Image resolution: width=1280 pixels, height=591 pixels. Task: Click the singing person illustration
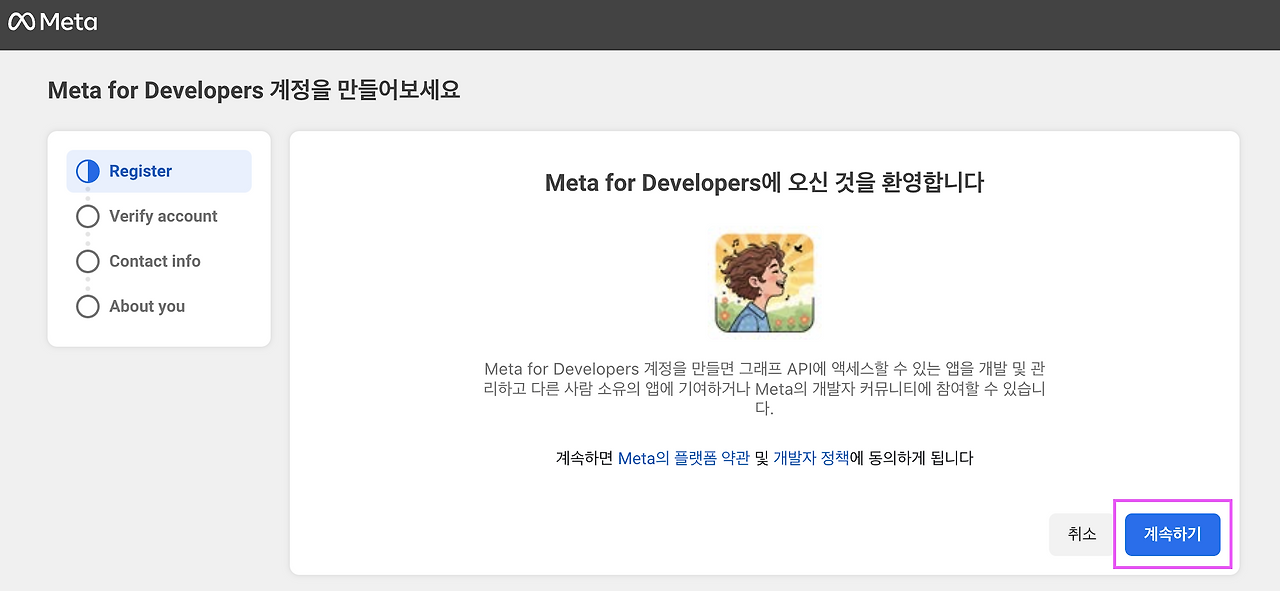point(764,283)
